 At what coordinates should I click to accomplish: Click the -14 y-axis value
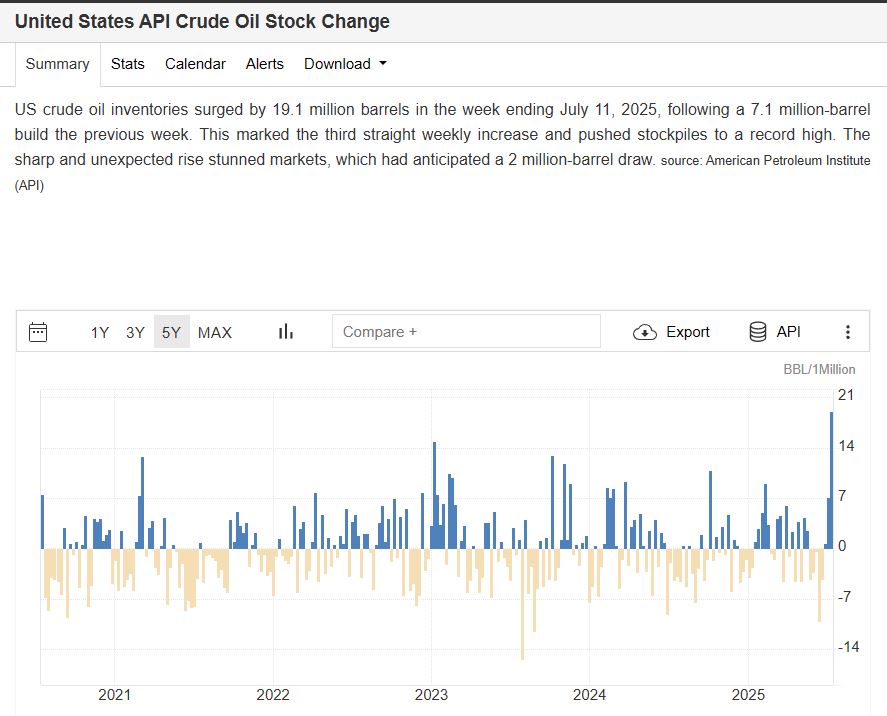(x=848, y=646)
